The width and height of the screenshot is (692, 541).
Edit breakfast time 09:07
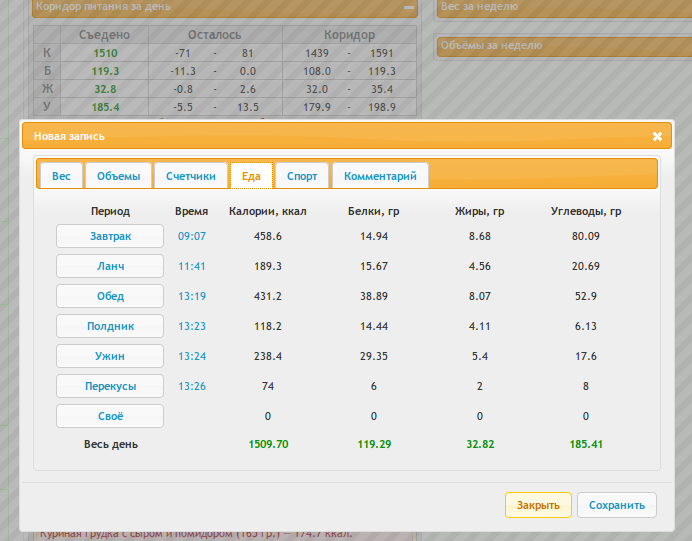[x=192, y=236]
